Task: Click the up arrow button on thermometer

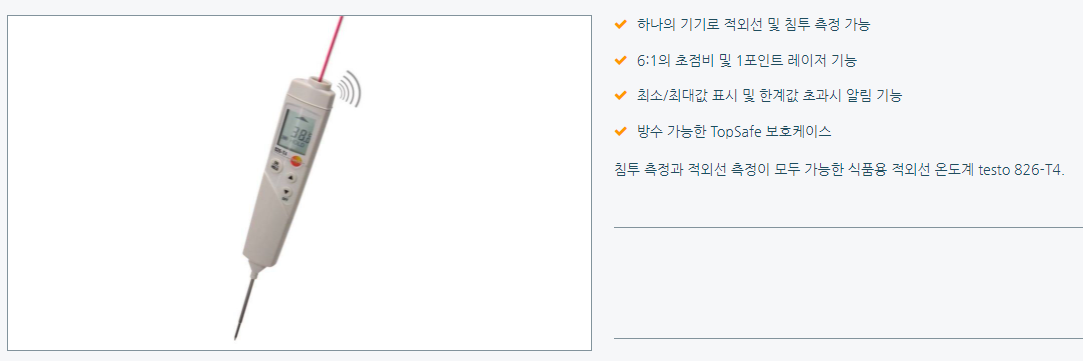Action: 290,178
